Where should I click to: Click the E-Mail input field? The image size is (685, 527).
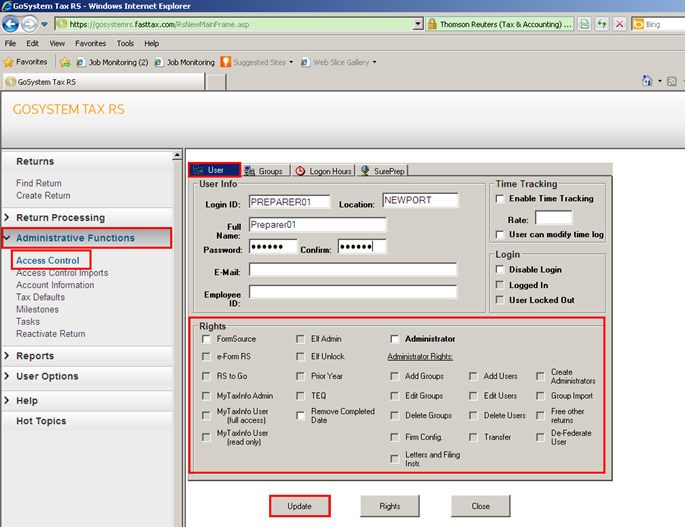(x=353, y=269)
